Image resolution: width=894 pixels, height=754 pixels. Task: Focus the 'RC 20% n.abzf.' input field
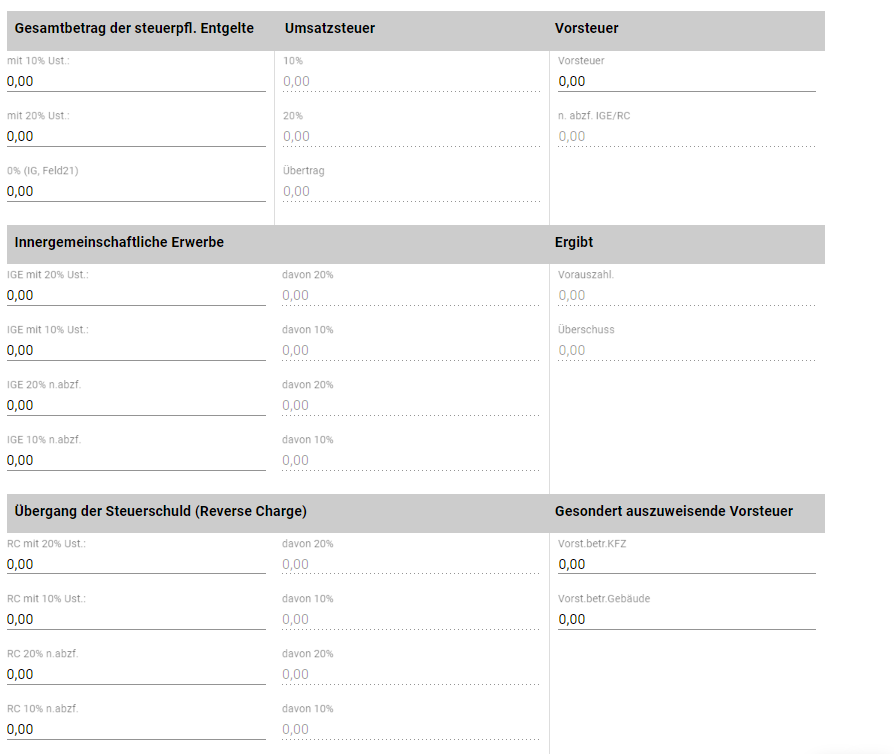[136, 674]
